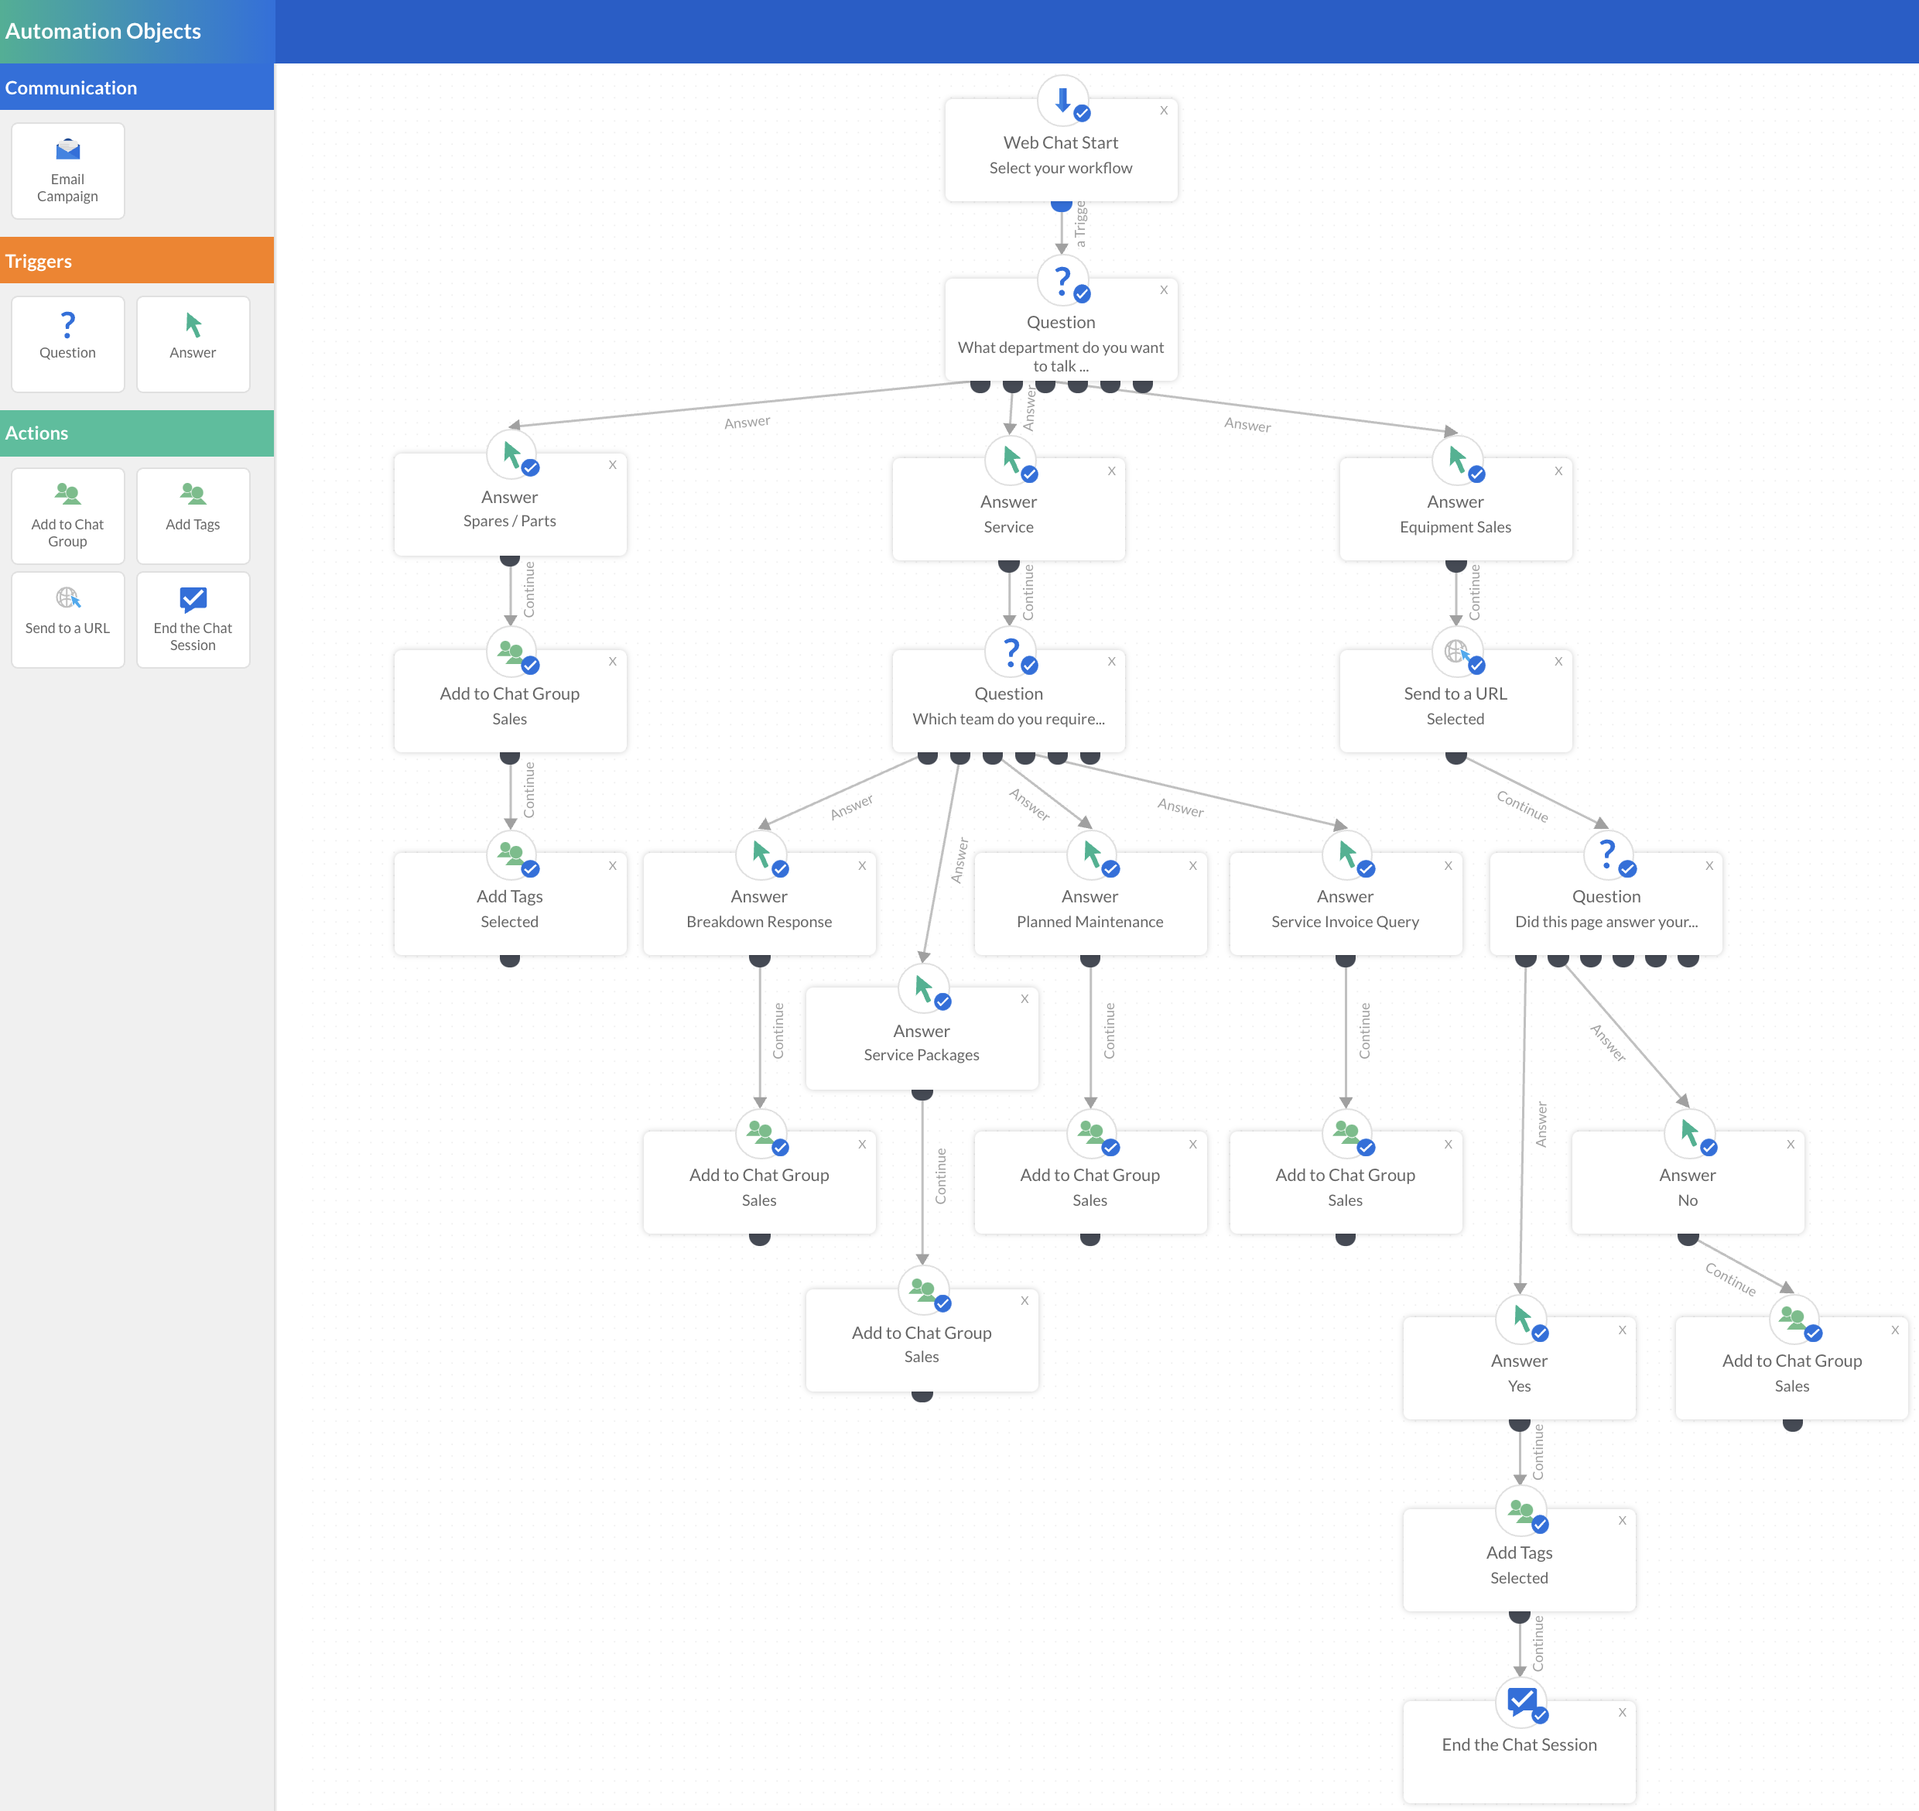Click output connector under Answer No node

[x=1688, y=1239]
